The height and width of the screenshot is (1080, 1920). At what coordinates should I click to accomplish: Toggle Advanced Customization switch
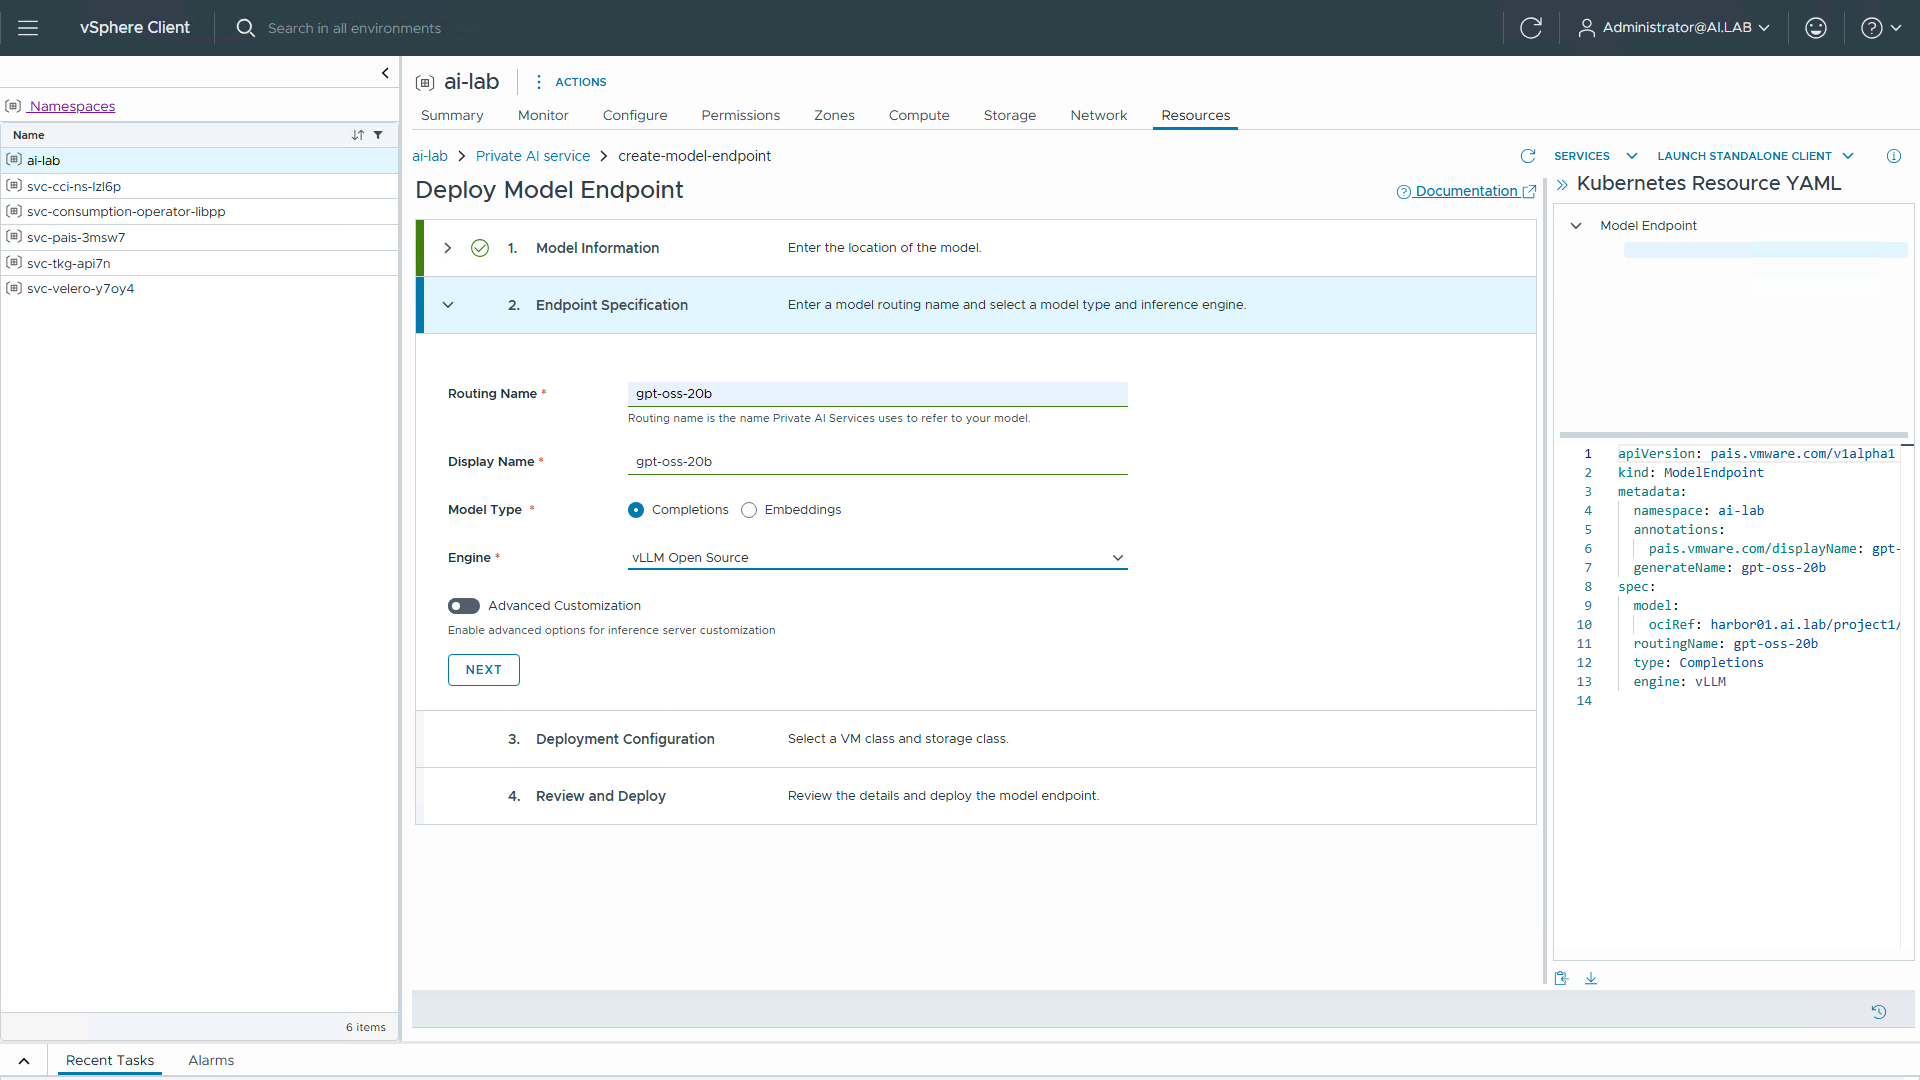[464, 606]
